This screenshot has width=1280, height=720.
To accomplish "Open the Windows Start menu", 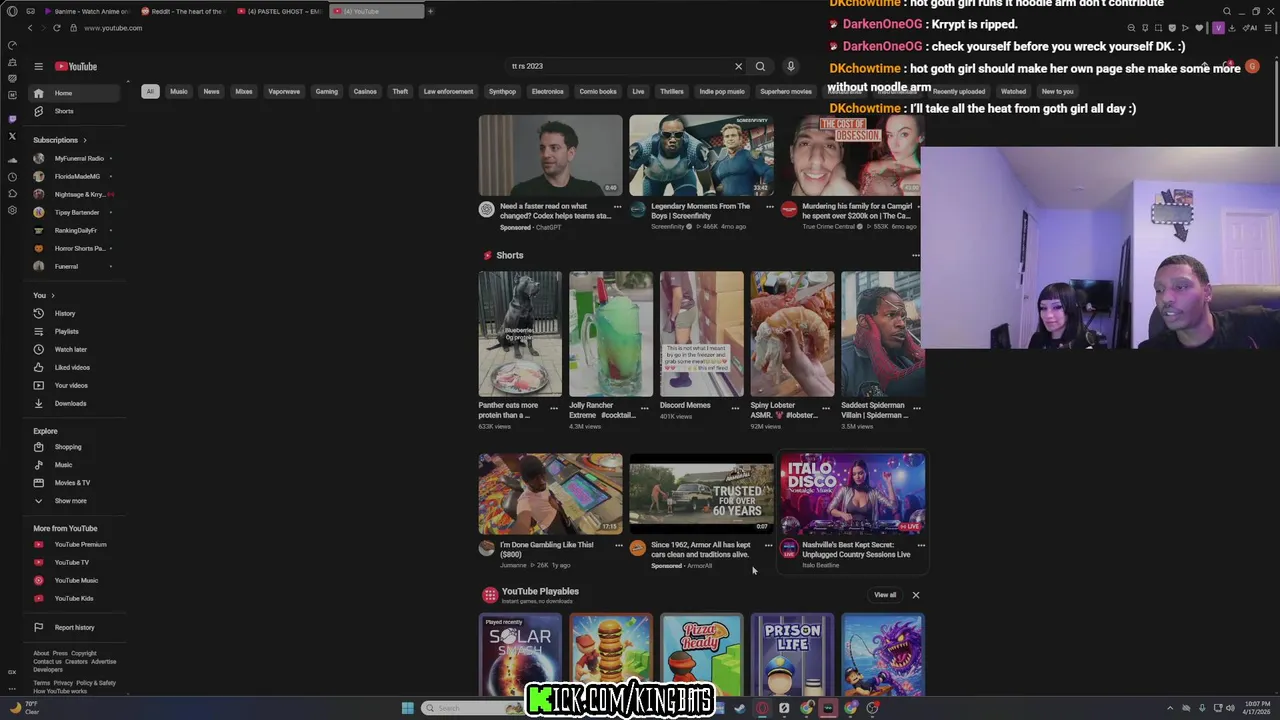I will pos(407,708).
